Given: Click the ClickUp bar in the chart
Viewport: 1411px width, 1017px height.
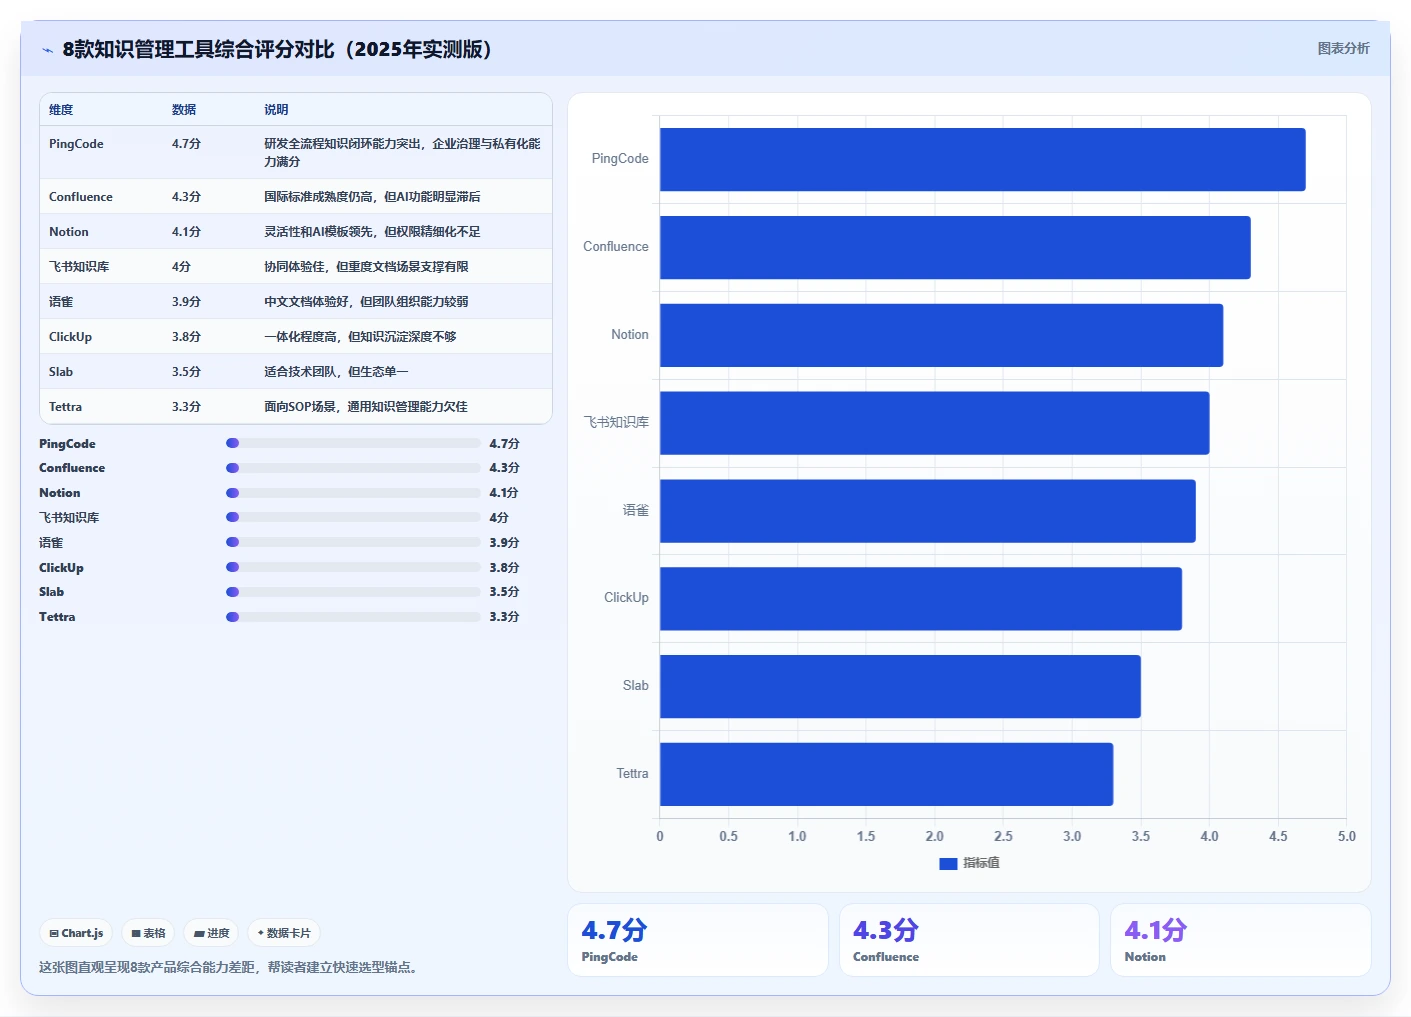Looking at the screenshot, I should 920,598.
